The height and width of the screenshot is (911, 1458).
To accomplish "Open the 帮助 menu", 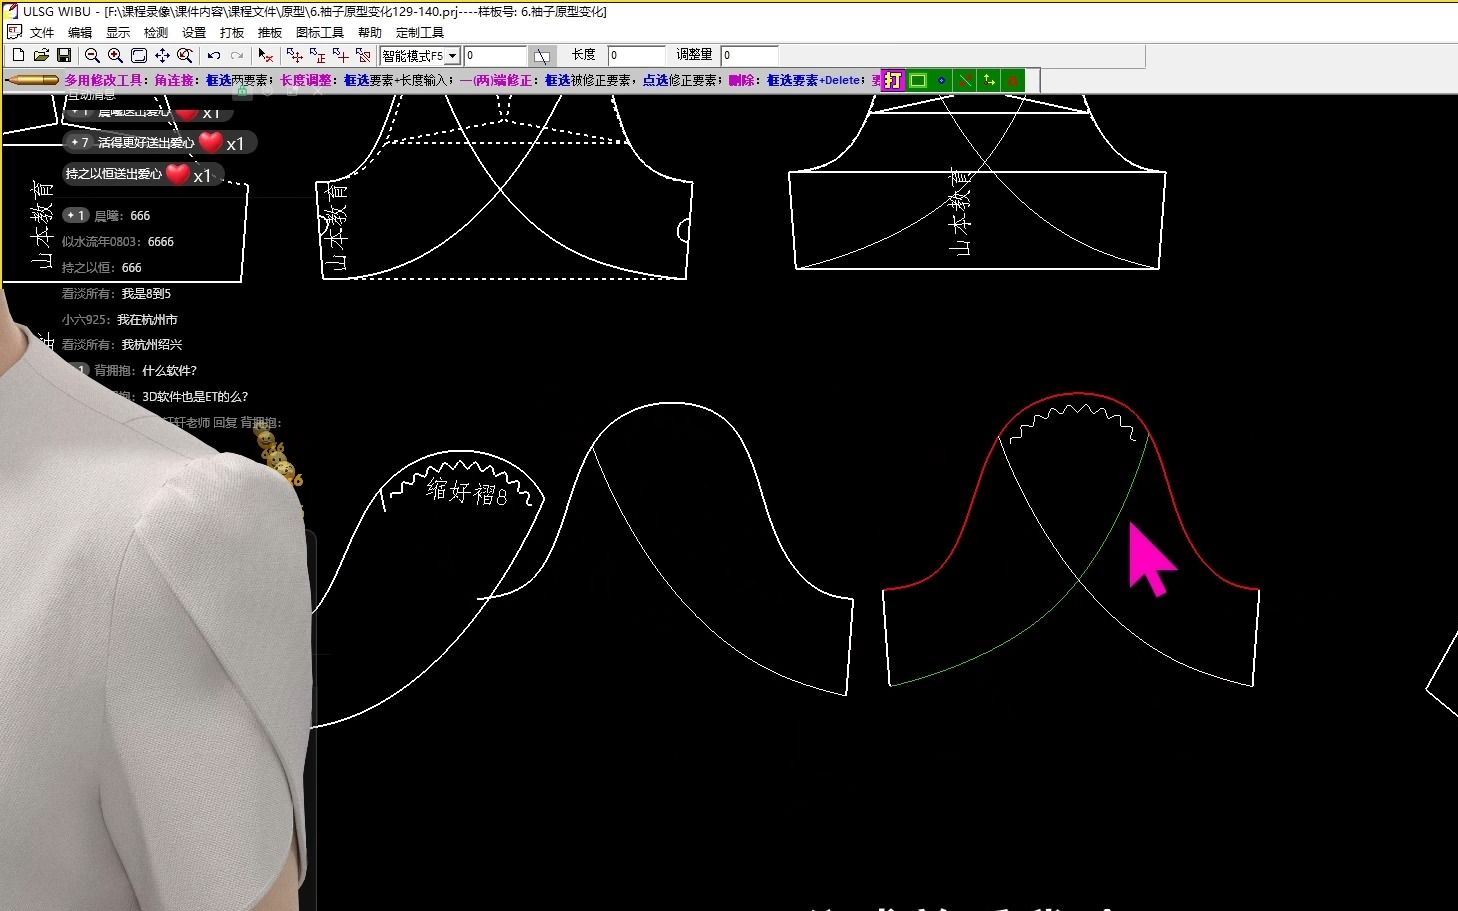I will [370, 32].
